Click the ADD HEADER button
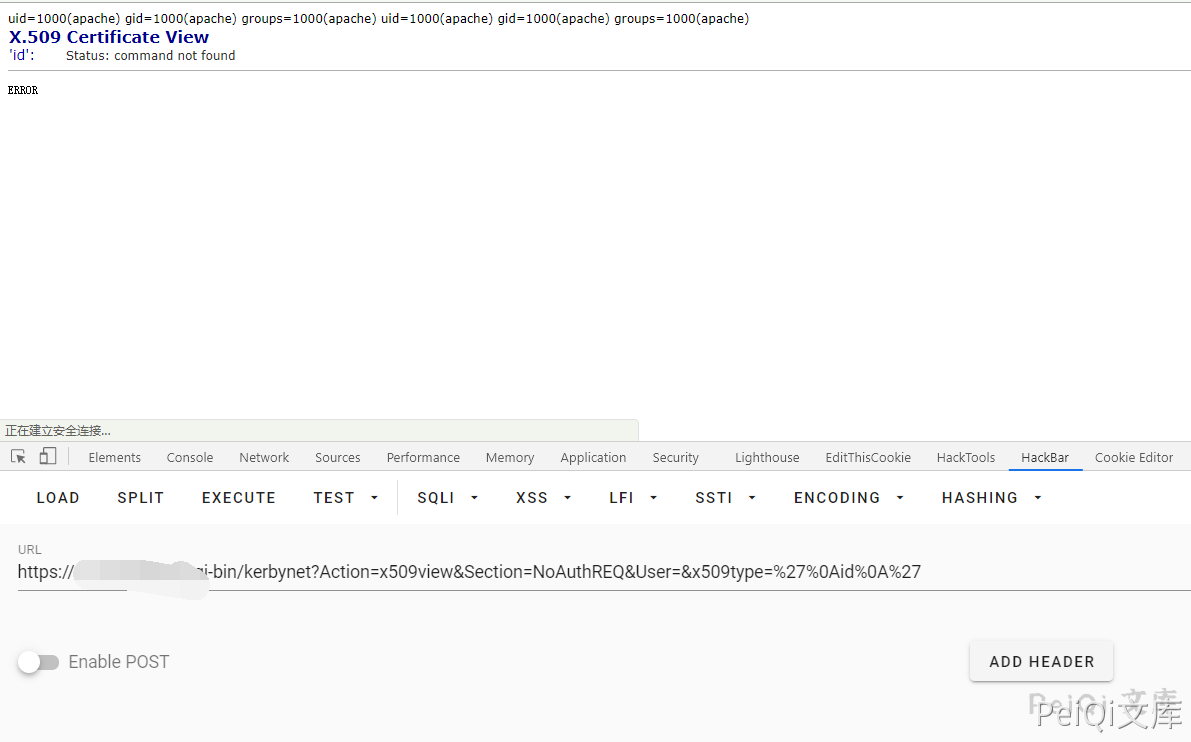Screen dimensions: 1191x742 (1041, 662)
